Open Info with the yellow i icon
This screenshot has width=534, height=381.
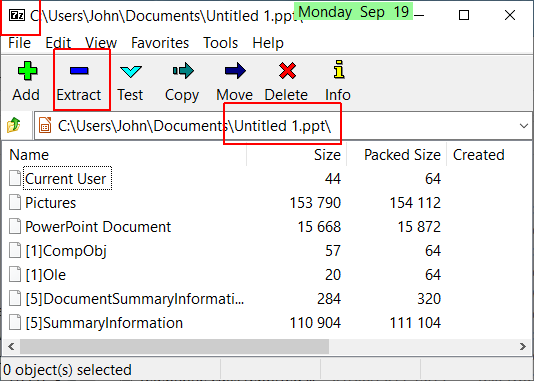[x=339, y=69]
